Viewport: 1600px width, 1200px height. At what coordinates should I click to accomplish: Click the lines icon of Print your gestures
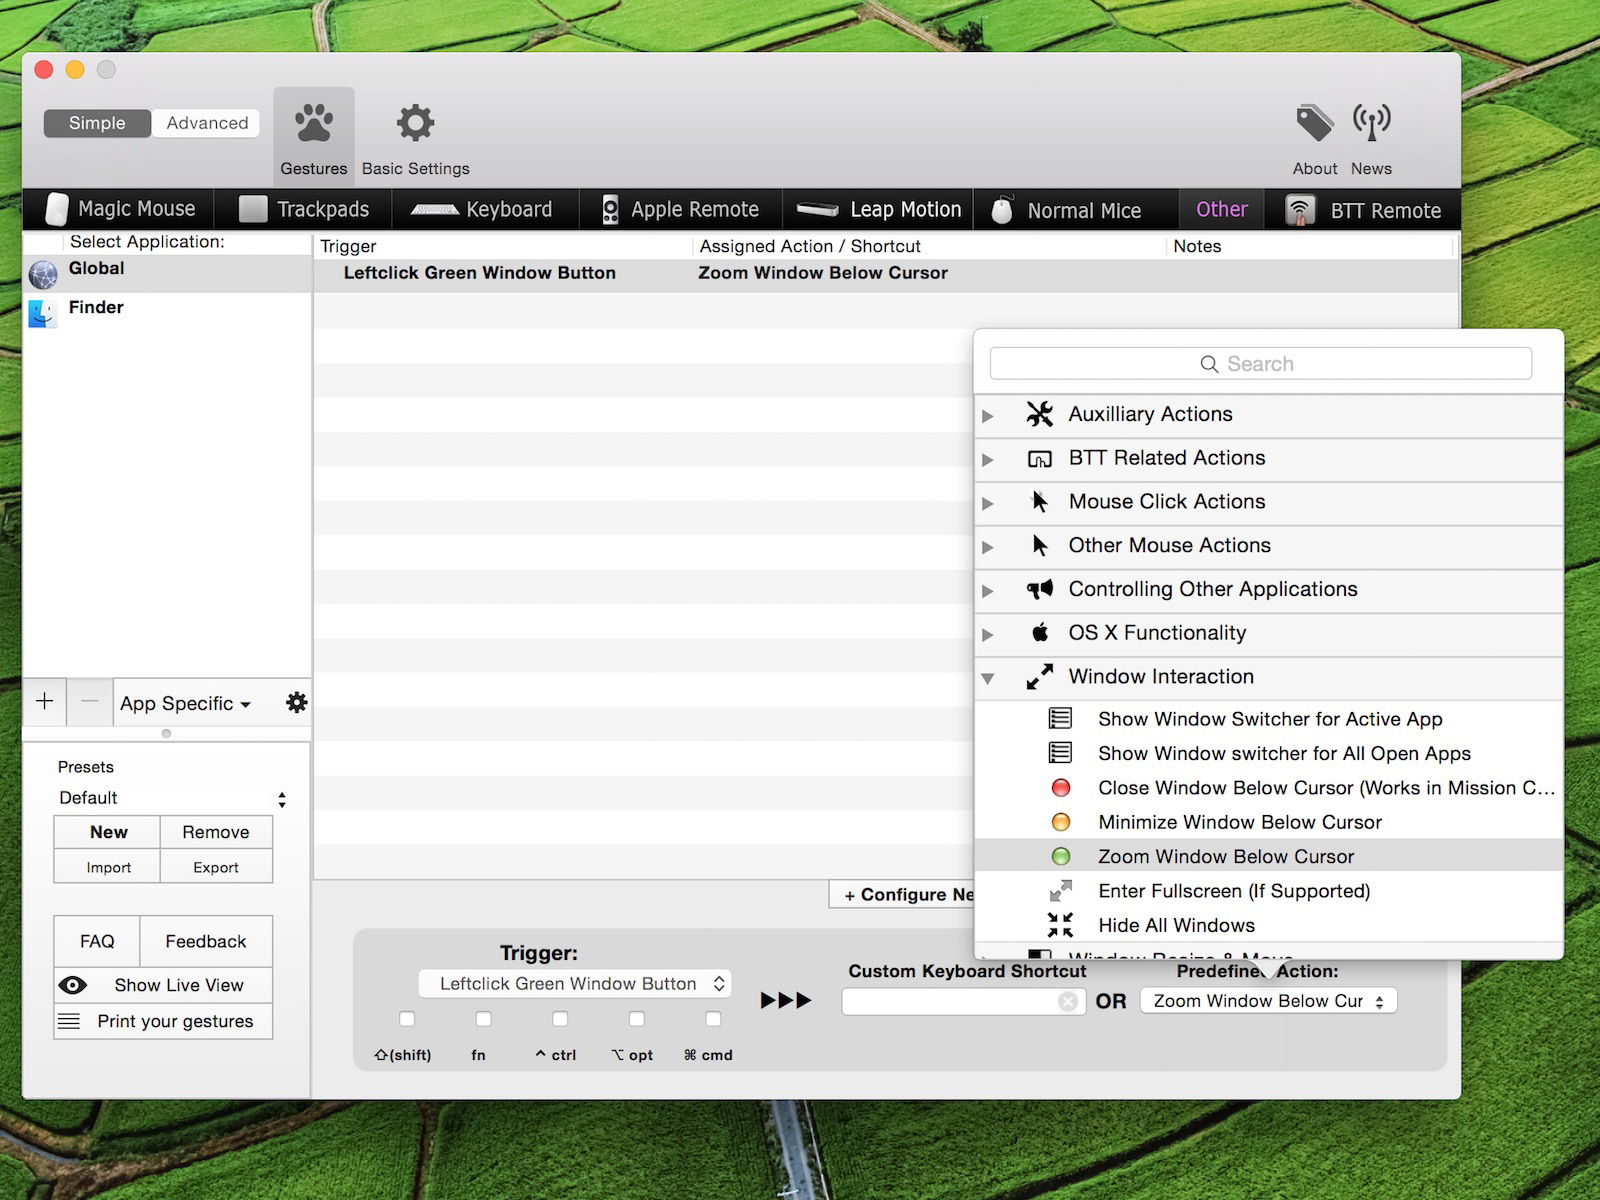coord(69,1021)
